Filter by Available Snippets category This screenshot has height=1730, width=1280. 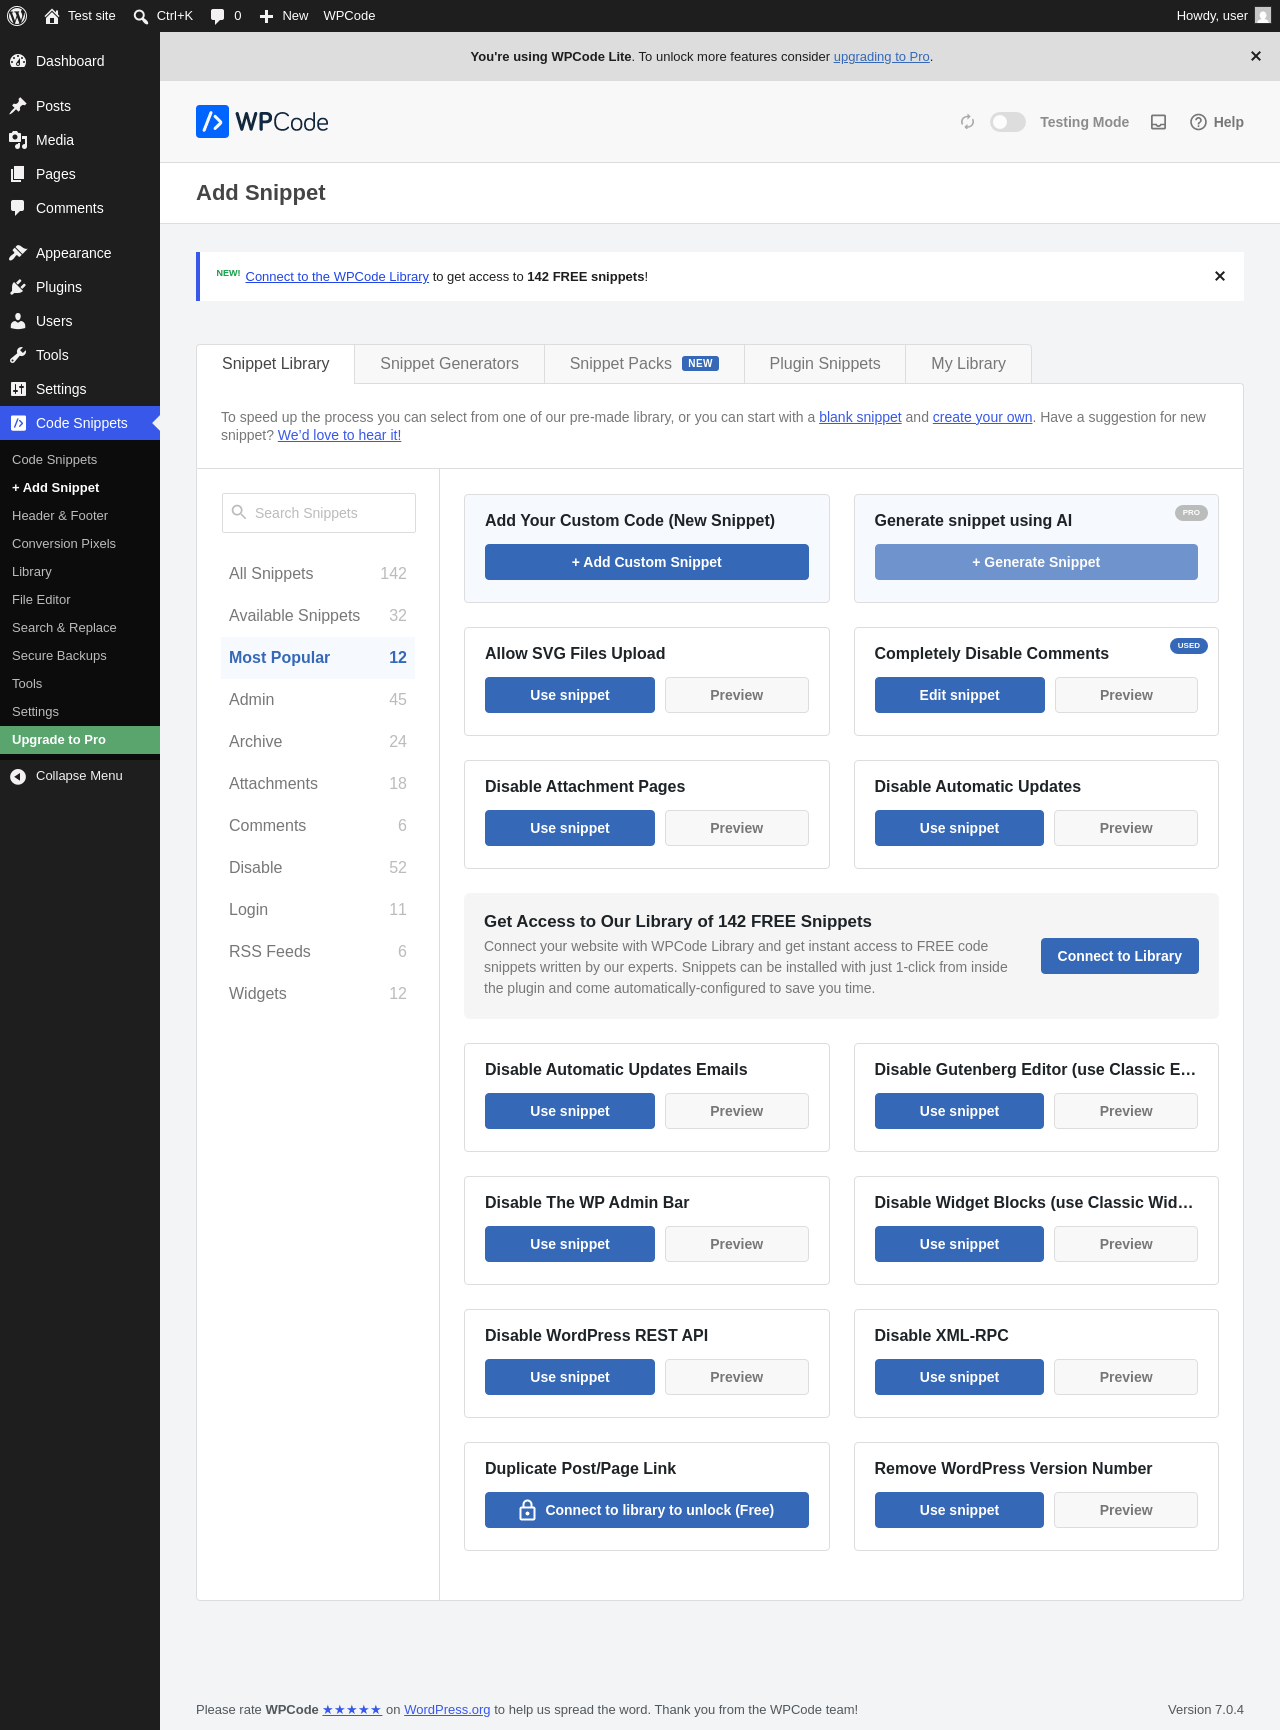[x=318, y=616]
